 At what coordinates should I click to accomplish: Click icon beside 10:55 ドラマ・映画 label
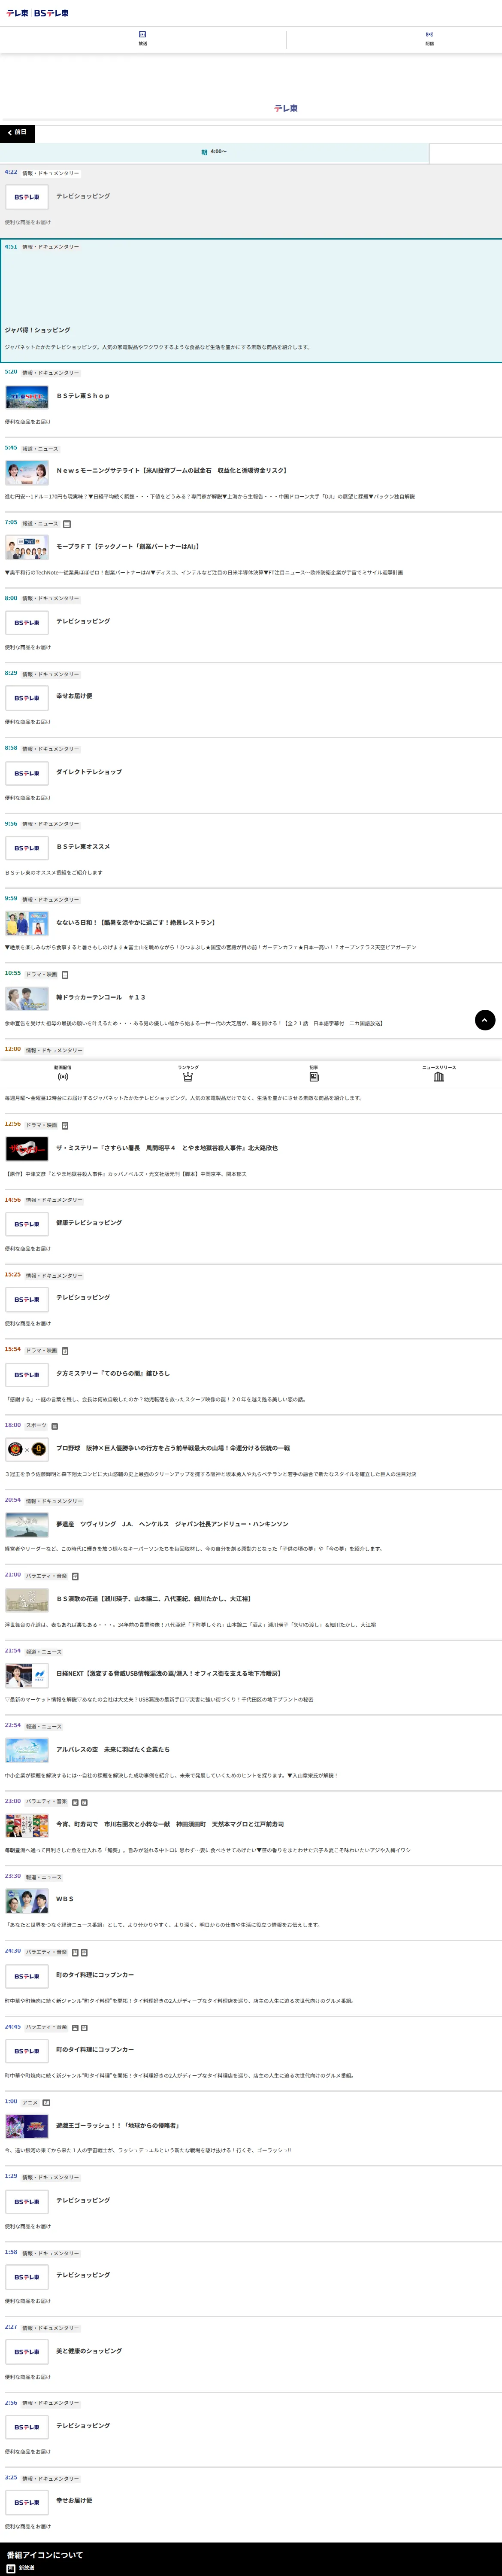pyautogui.click(x=65, y=974)
